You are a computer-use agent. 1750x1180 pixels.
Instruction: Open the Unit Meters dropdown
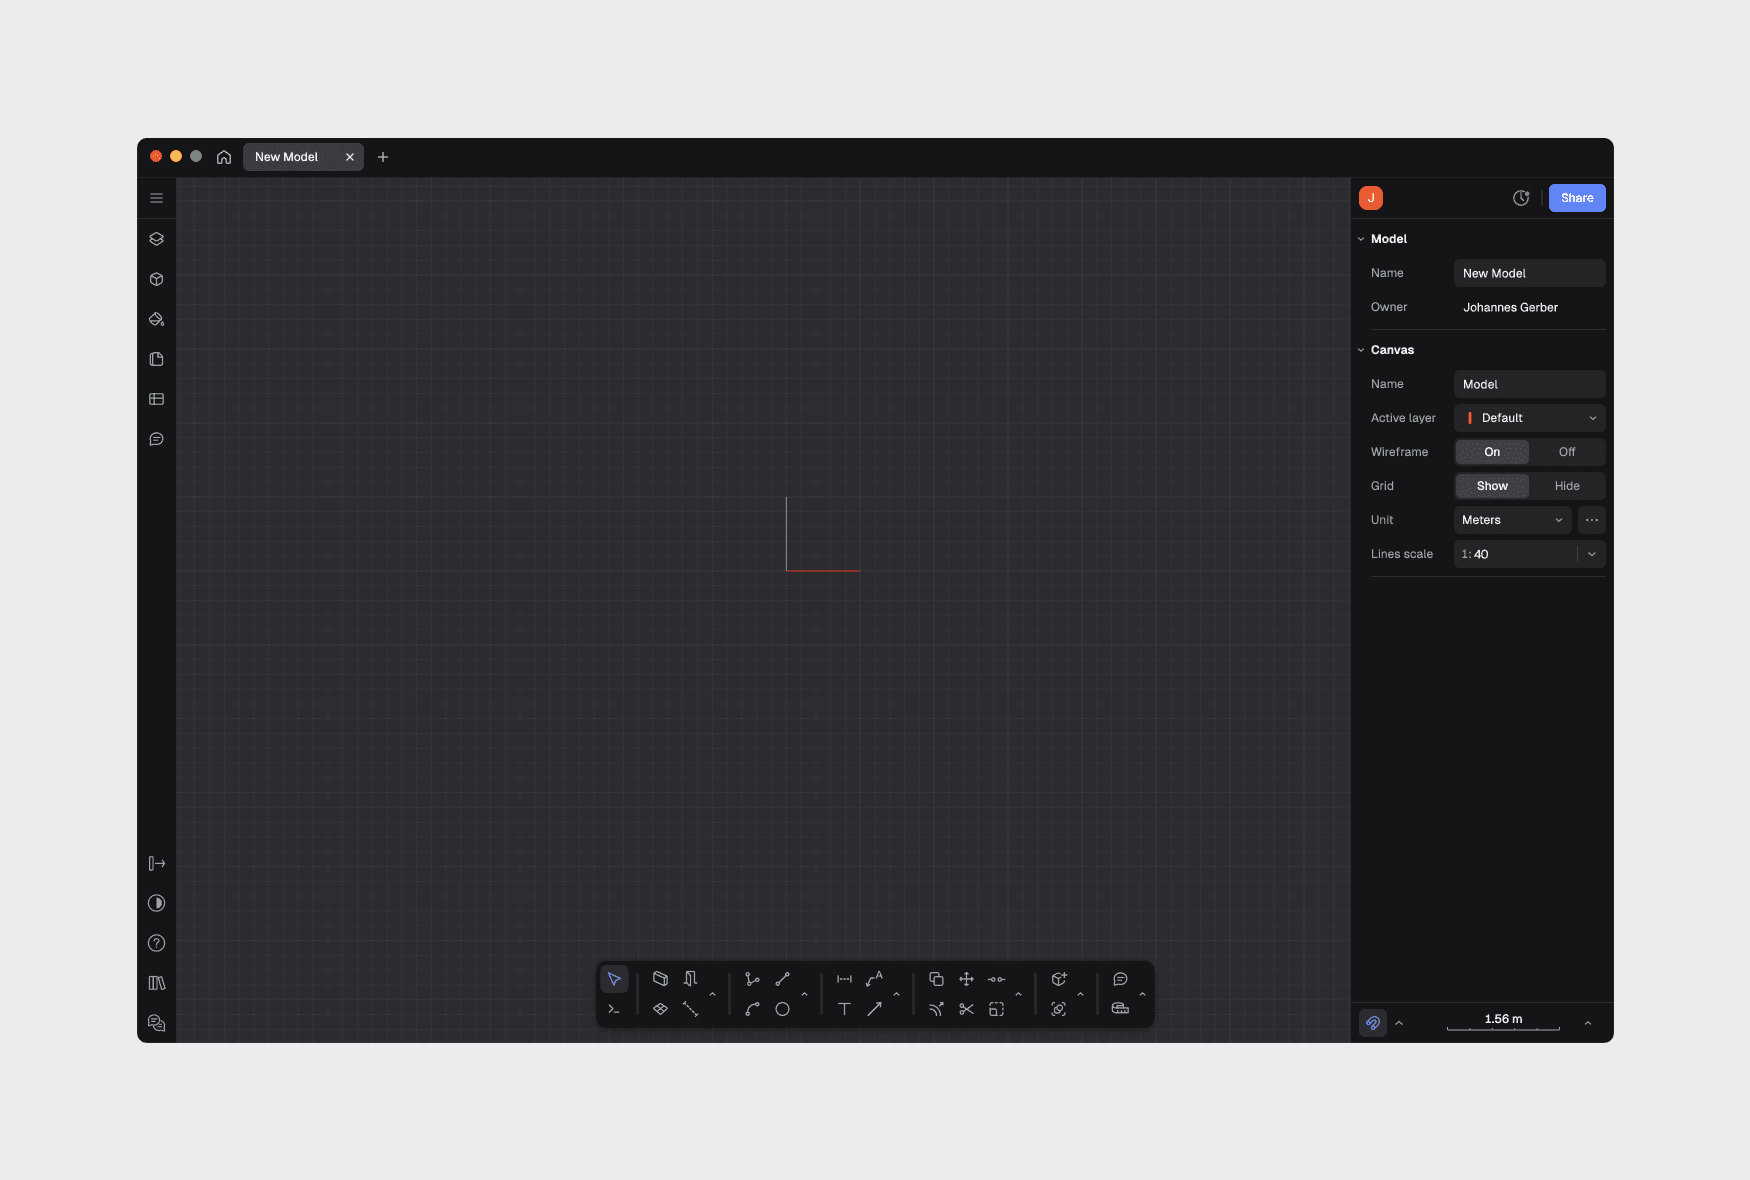pyautogui.click(x=1512, y=520)
